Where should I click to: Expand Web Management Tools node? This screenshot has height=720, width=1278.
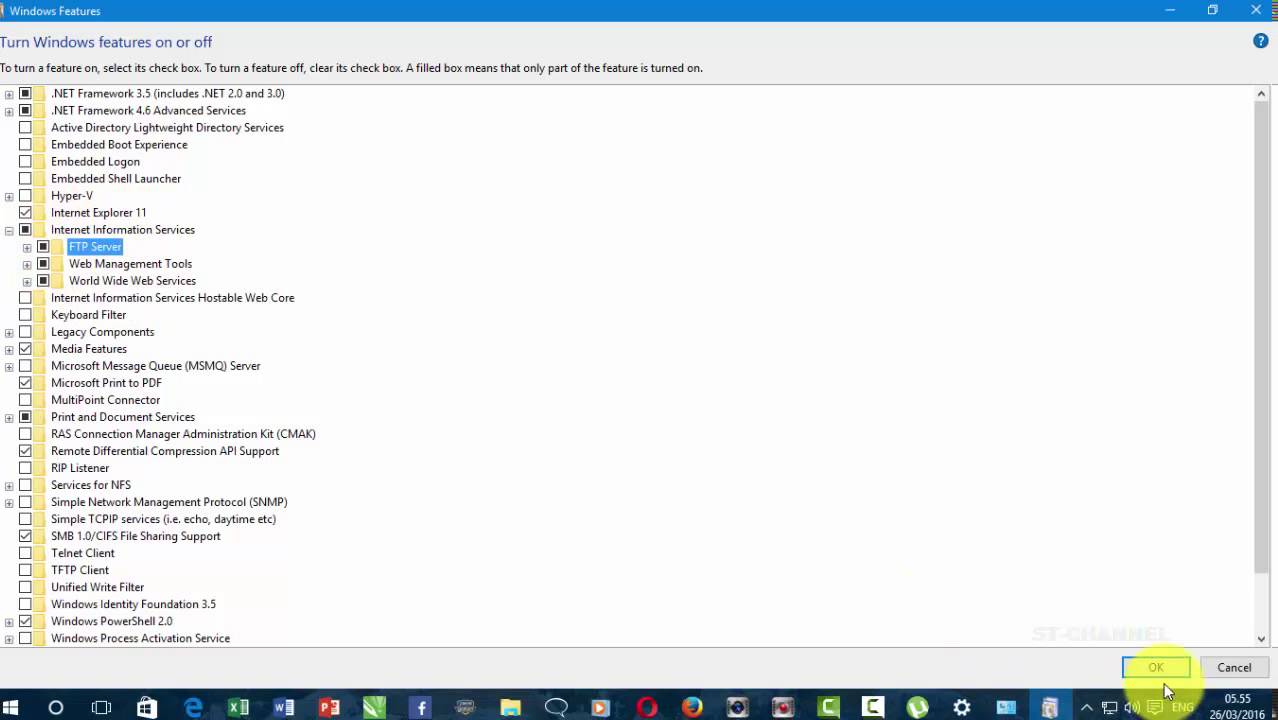click(x=27, y=264)
